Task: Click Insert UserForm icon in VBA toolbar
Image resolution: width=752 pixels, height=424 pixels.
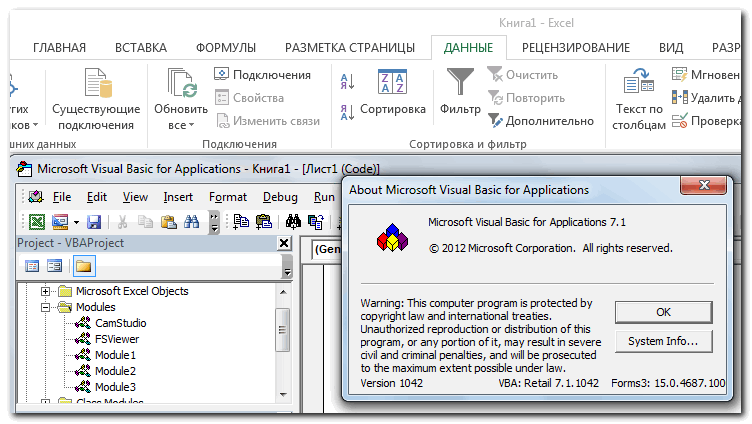Action: tap(60, 222)
